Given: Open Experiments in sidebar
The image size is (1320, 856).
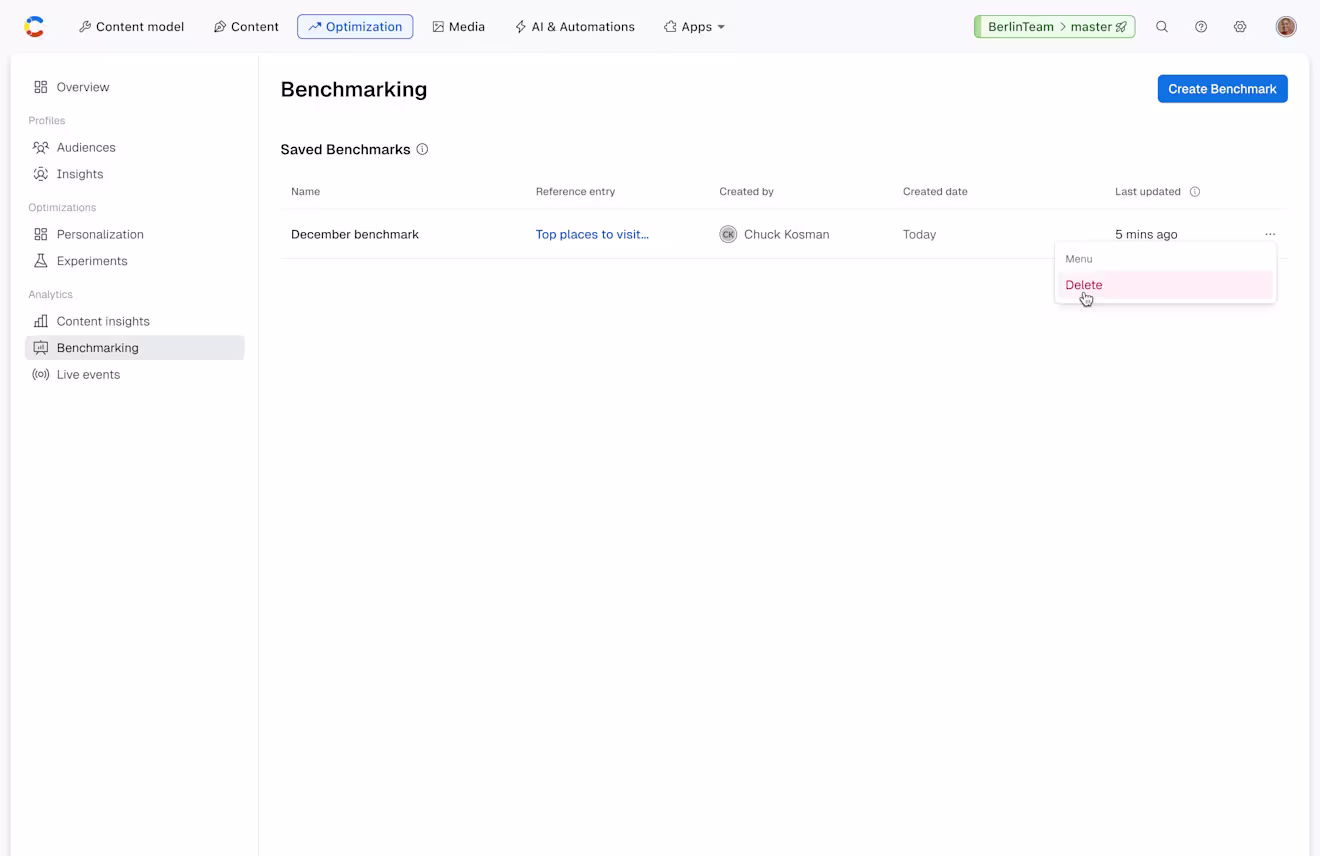Looking at the screenshot, I should click(x=135, y=261).
